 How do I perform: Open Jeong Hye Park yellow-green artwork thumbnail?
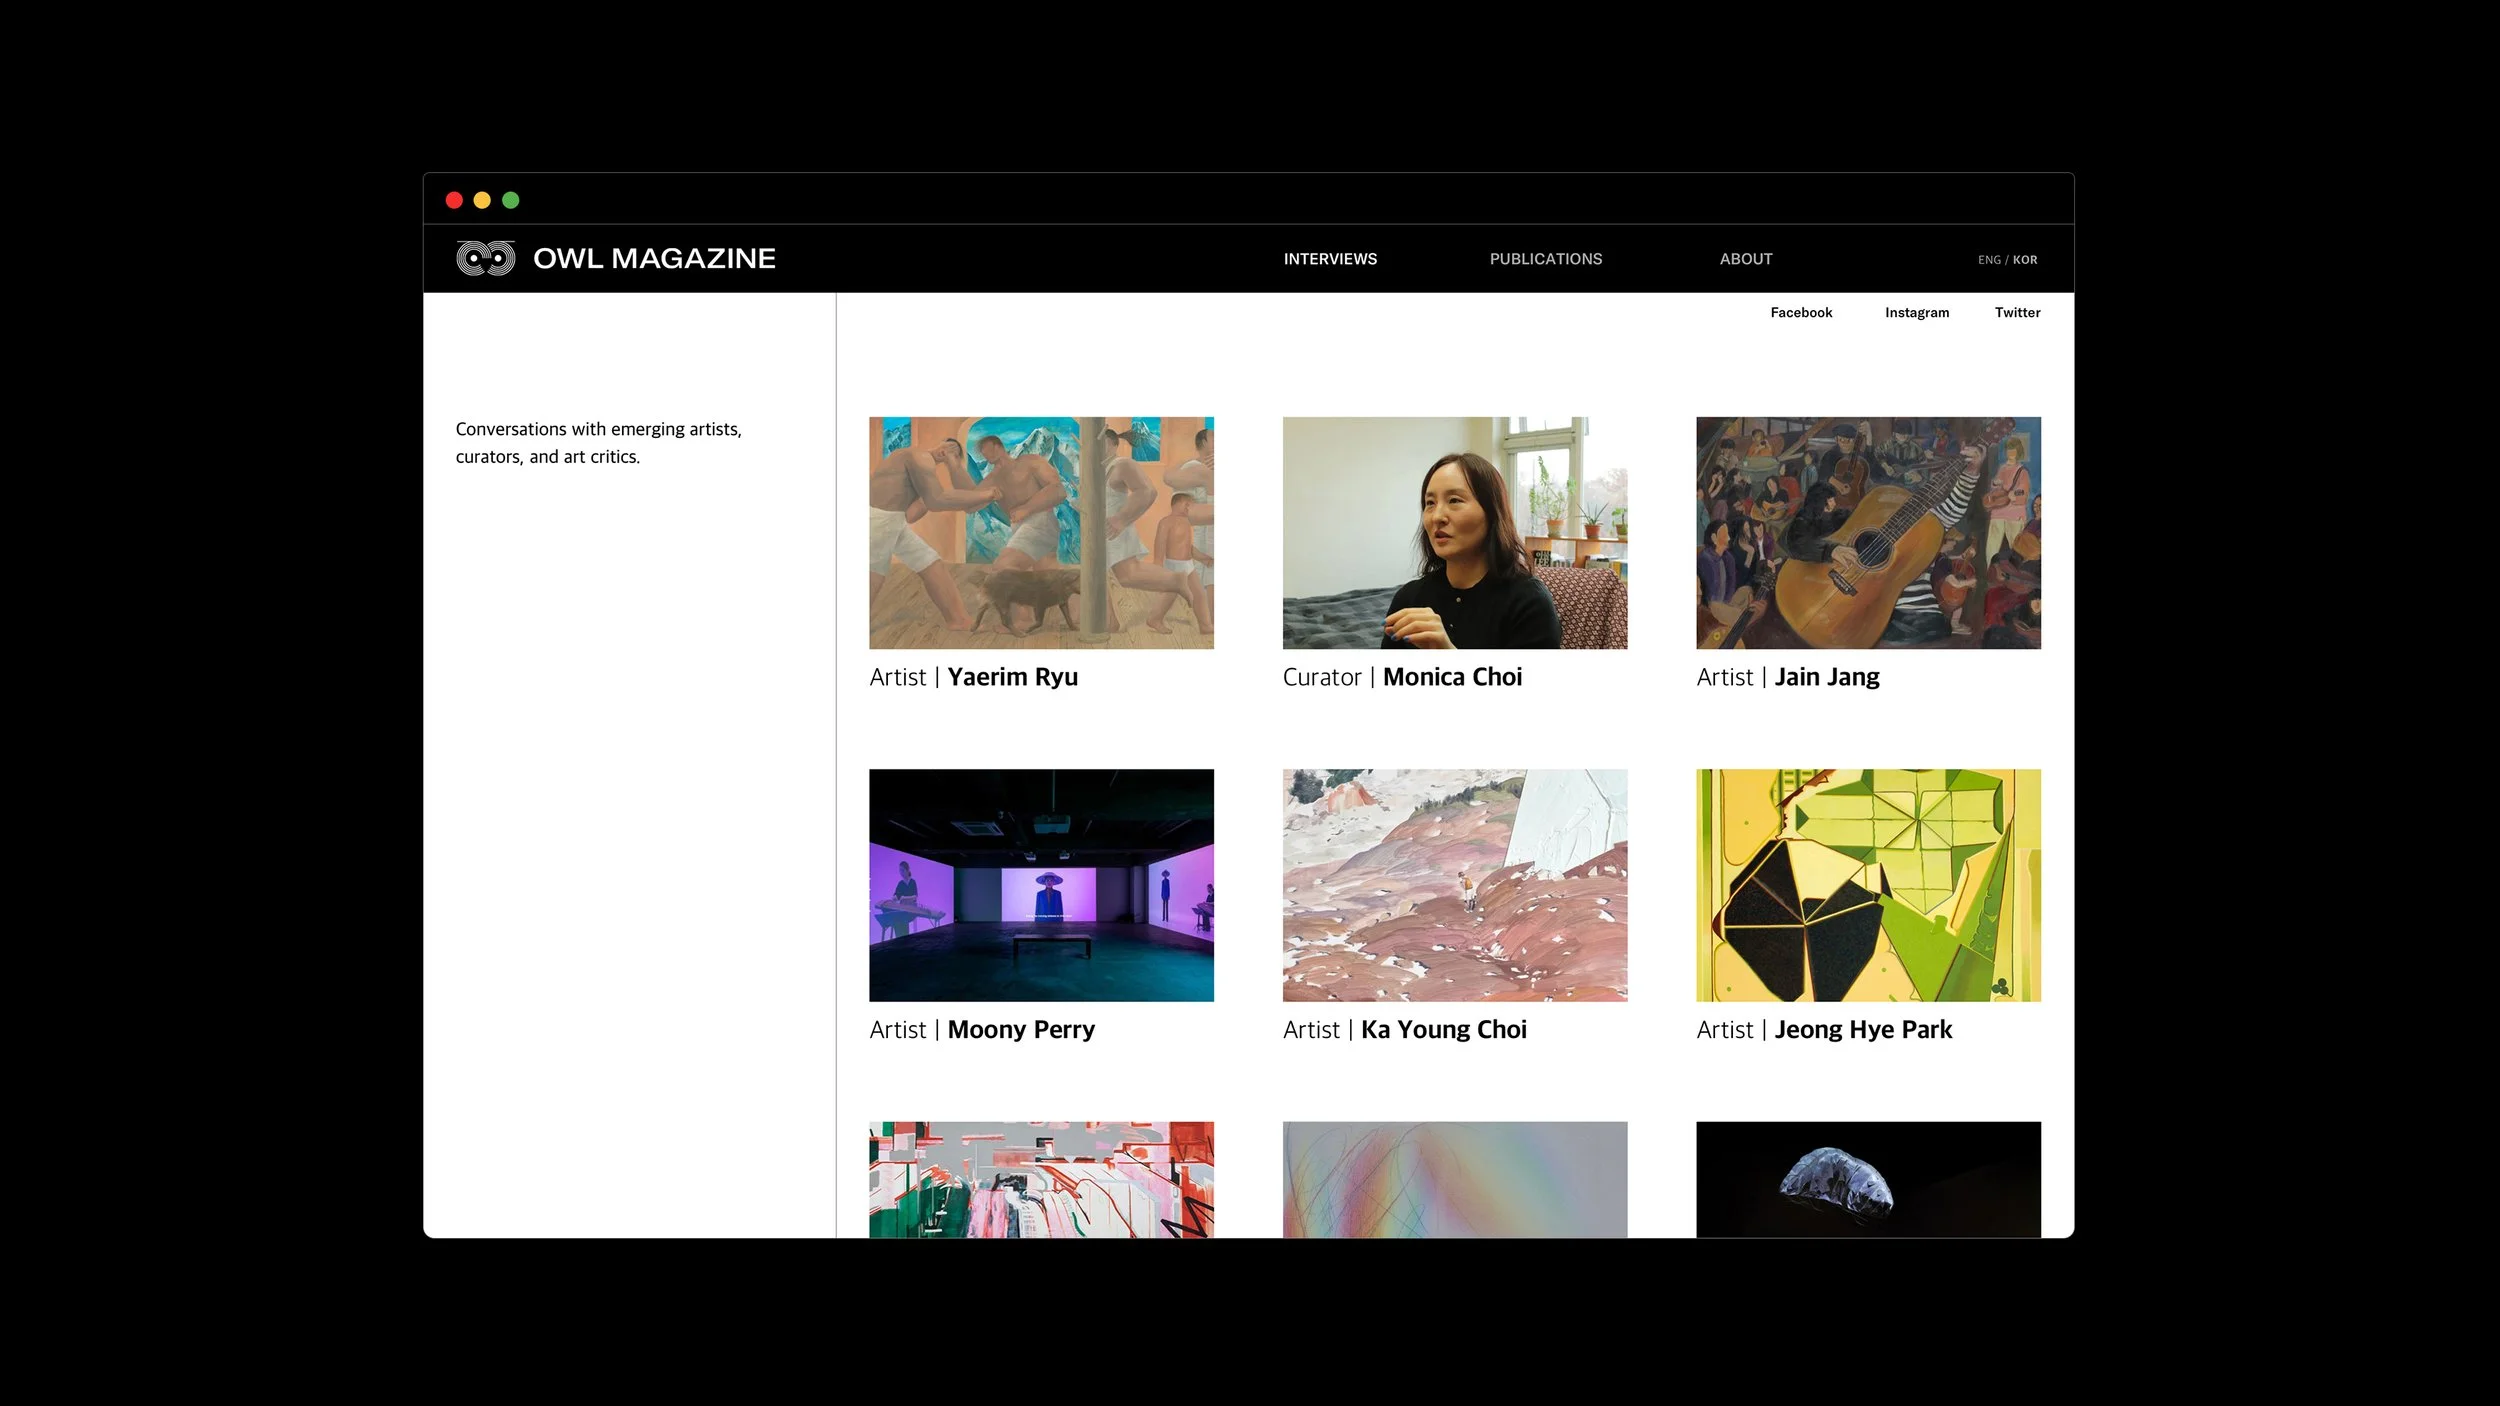pyautogui.click(x=1868, y=885)
